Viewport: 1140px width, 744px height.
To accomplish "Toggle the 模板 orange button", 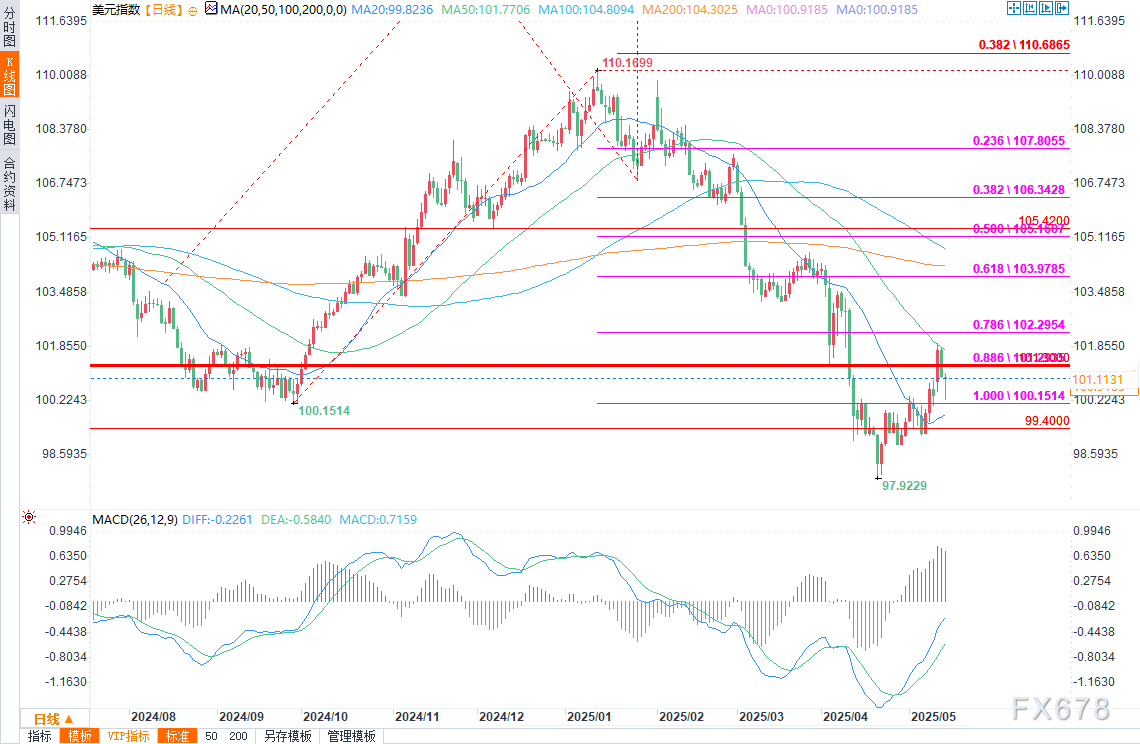I will coord(79,736).
